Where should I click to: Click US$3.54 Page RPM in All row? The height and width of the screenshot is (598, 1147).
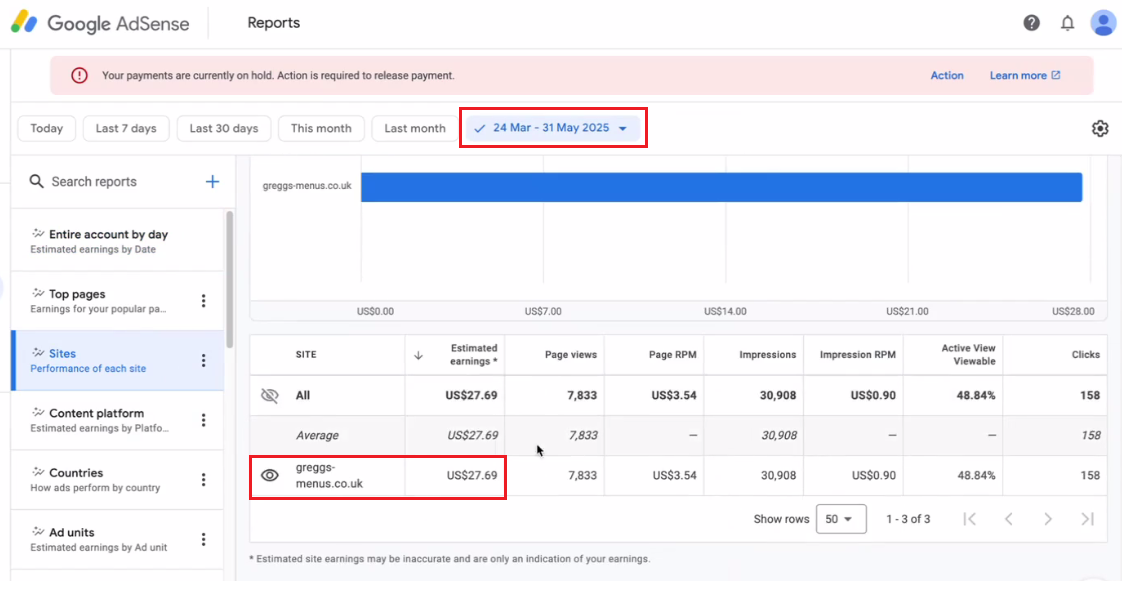pyautogui.click(x=674, y=395)
